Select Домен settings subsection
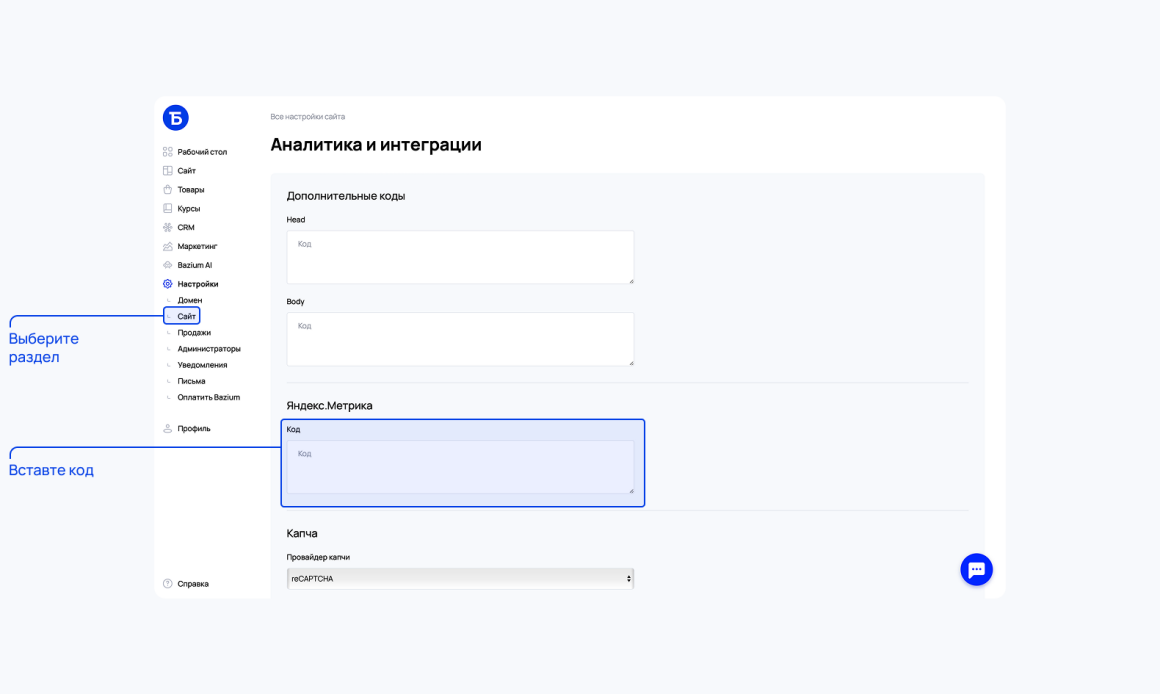Viewport: 1160px width, 694px height. coord(189,300)
